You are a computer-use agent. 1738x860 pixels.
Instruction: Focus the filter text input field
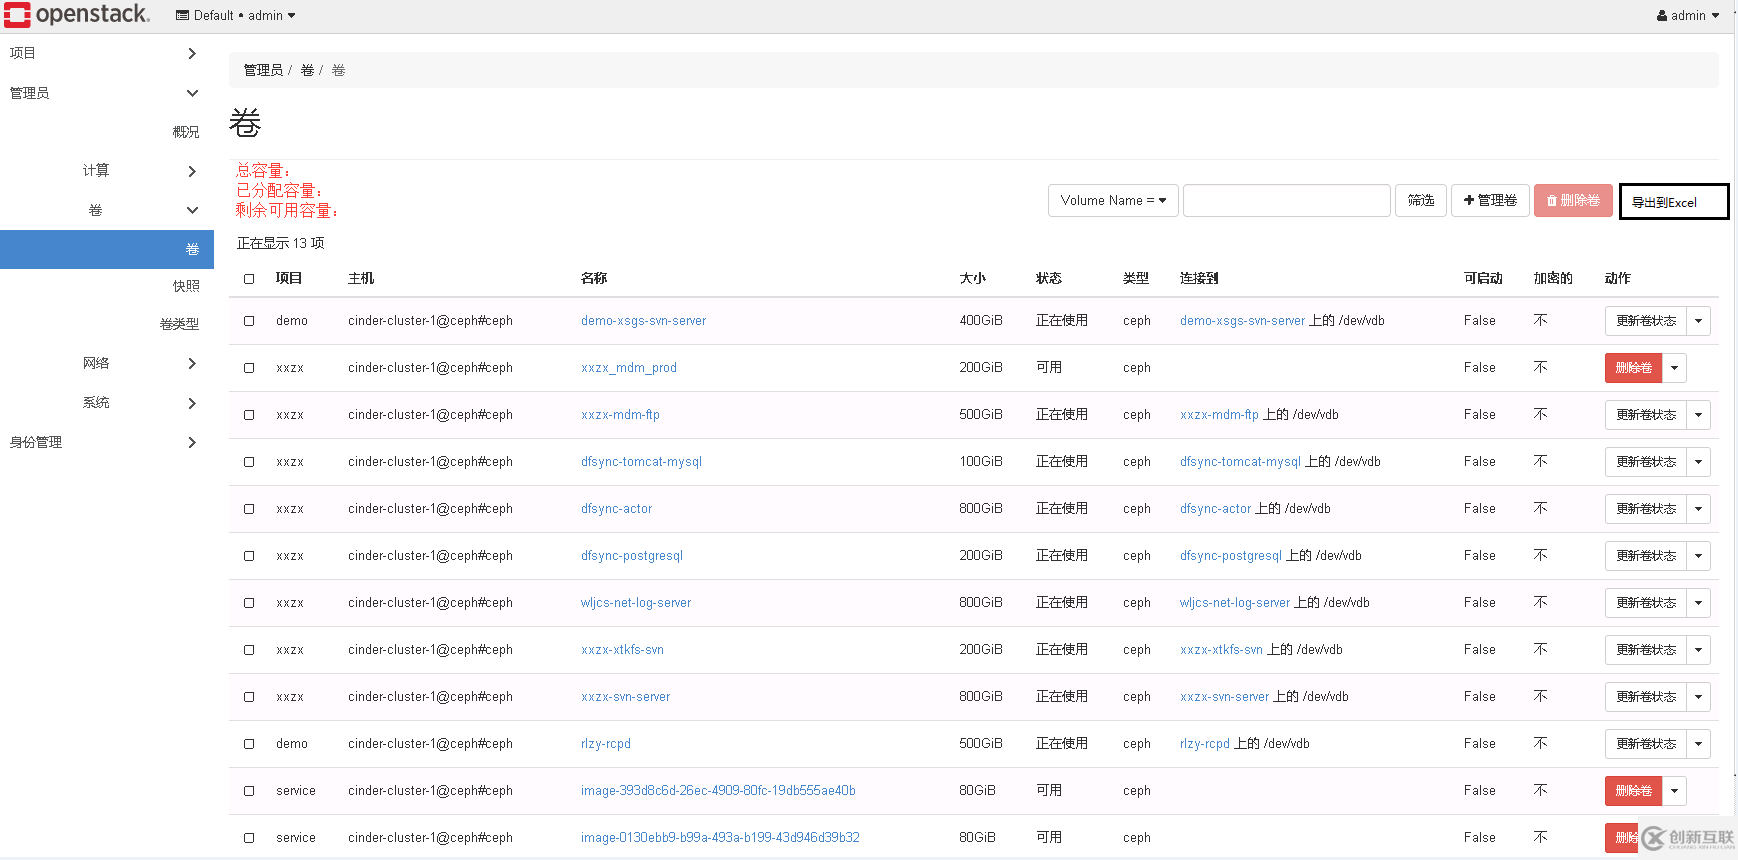(1286, 200)
